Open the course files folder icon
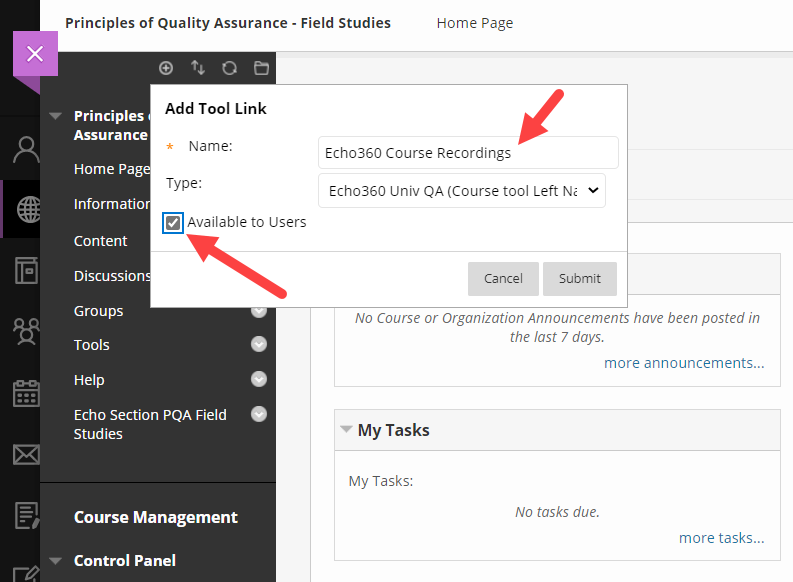Viewport: 793px width, 582px height. point(261,68)
